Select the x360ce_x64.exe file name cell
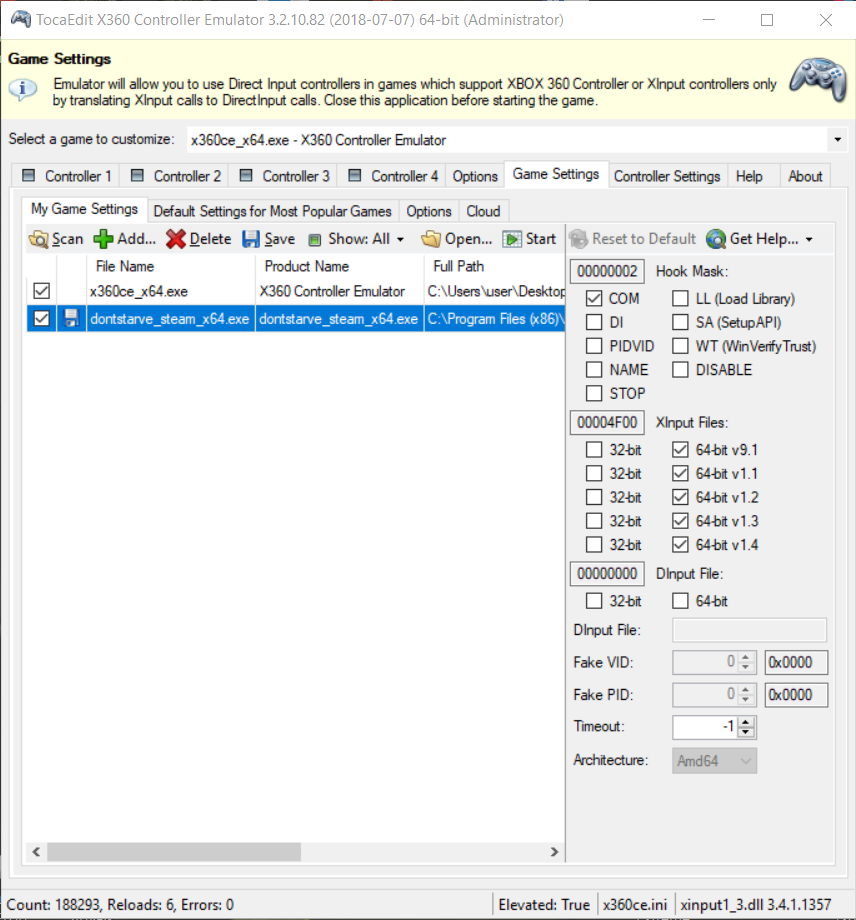Viewport: 856px width, 920px height. pos(171,291)
